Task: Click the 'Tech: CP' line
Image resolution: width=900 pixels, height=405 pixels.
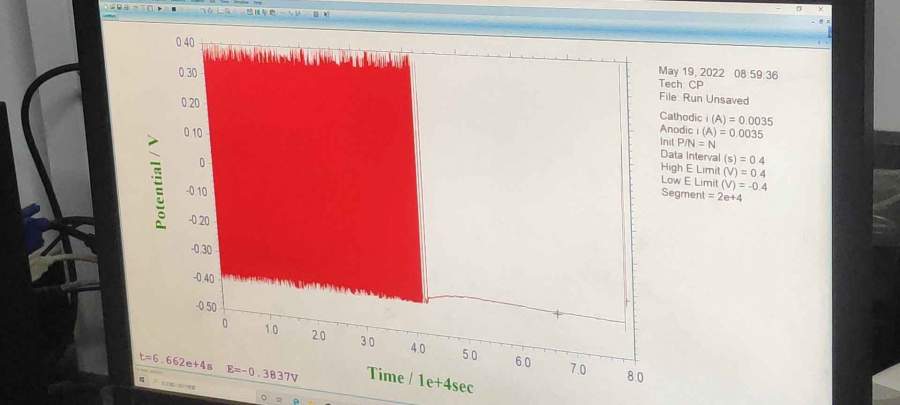Action: [681, 84]
